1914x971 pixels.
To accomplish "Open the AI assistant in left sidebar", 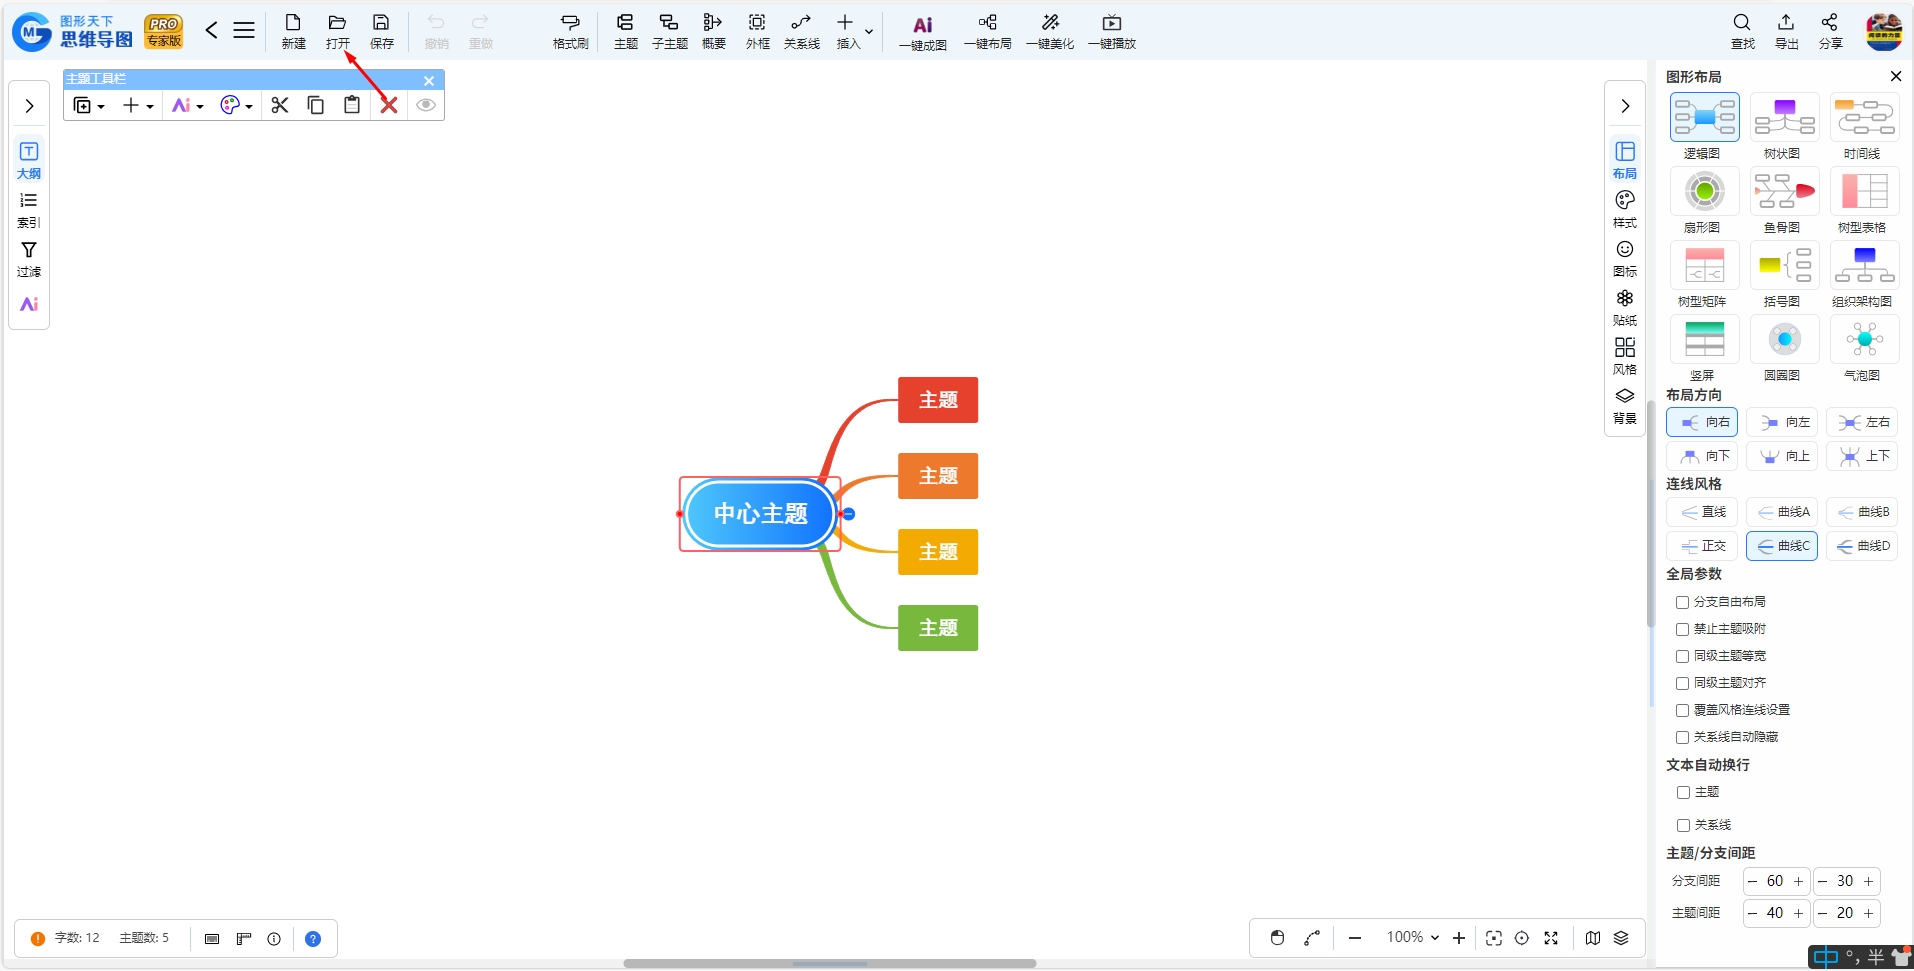I will point(29,304).
